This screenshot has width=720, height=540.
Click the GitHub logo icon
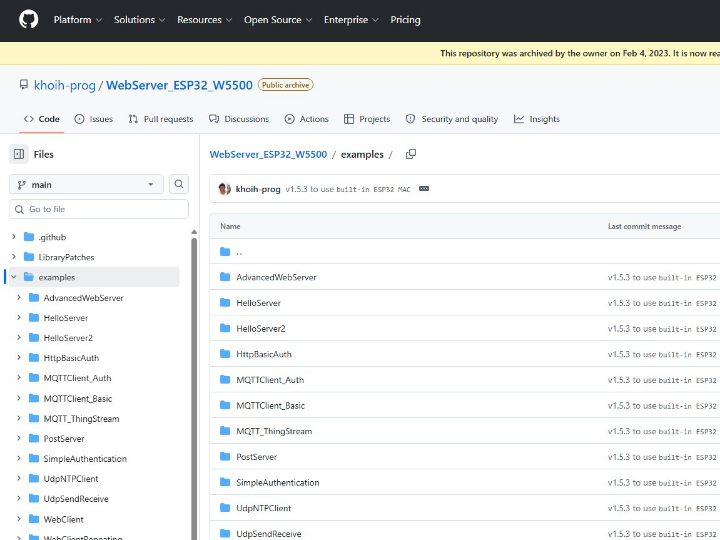28,20
